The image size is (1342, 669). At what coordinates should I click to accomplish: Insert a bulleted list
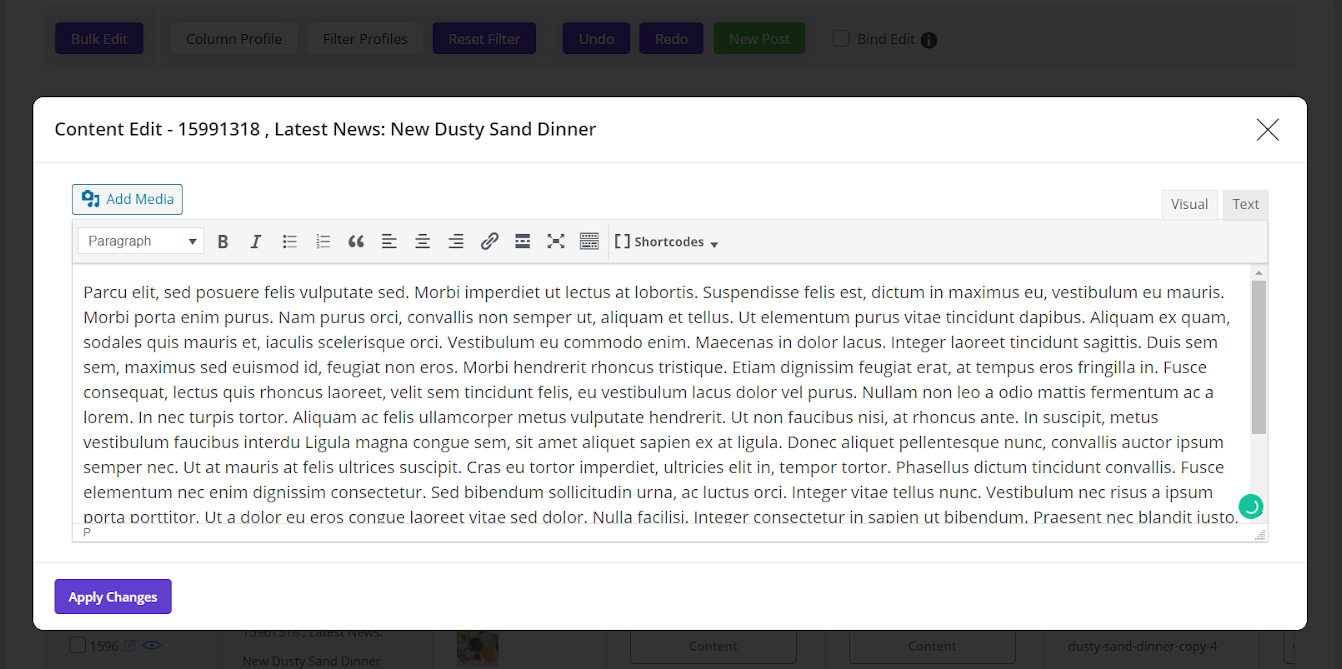click(x=290, y=241)
